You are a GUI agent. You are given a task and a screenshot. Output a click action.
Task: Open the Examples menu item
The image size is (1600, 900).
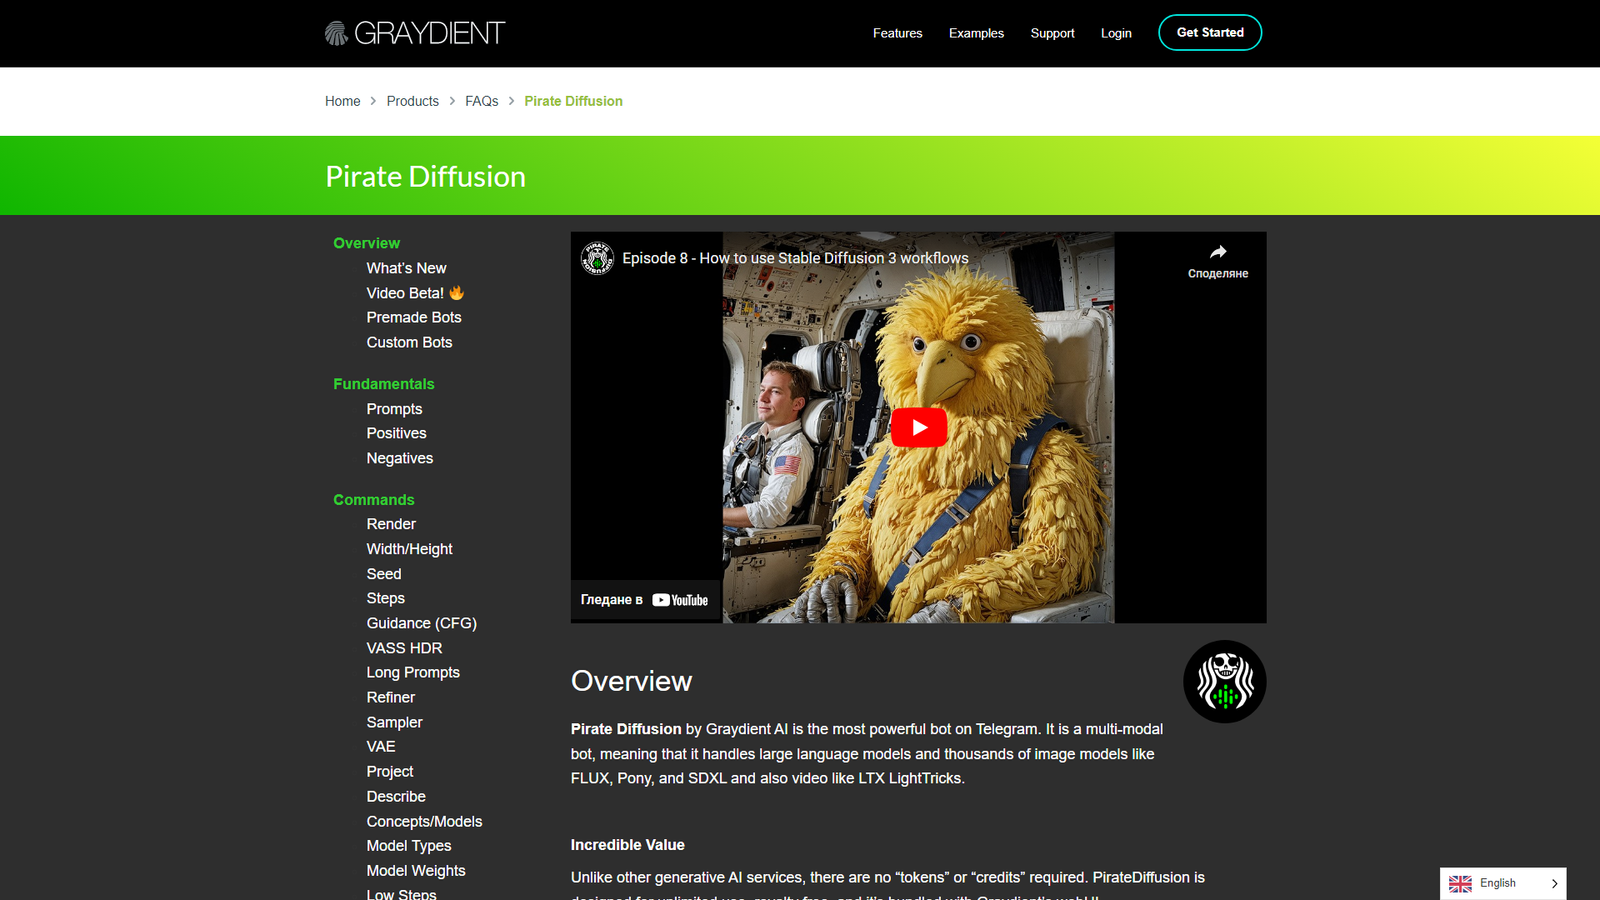976,33
